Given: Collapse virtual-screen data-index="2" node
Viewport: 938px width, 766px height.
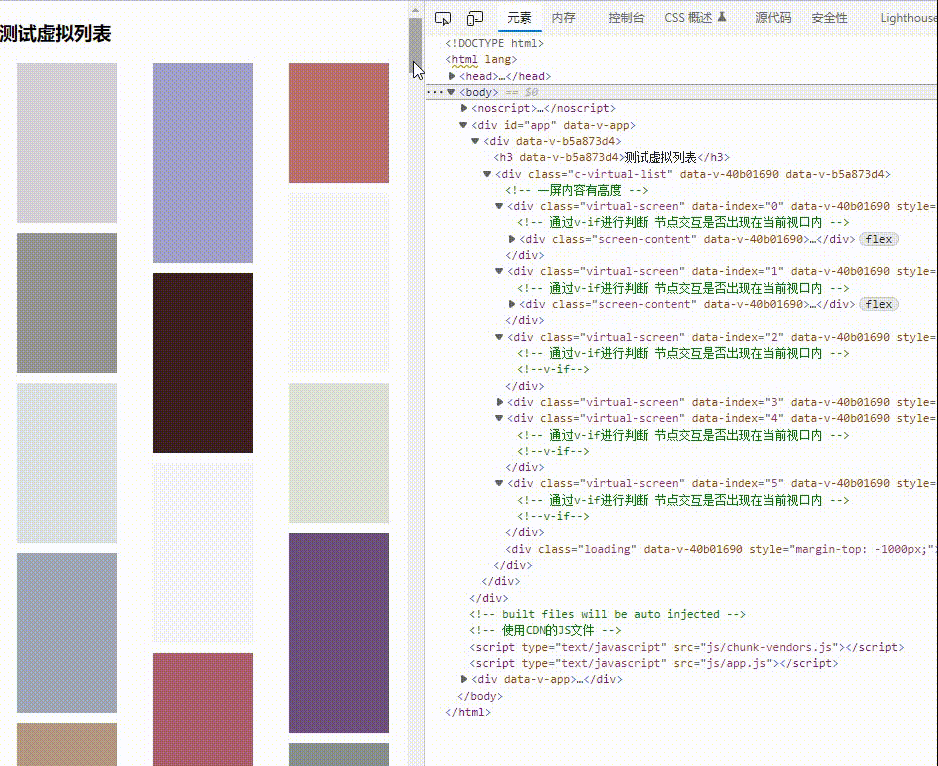Looking at the screenshot, I should (499, 337).
